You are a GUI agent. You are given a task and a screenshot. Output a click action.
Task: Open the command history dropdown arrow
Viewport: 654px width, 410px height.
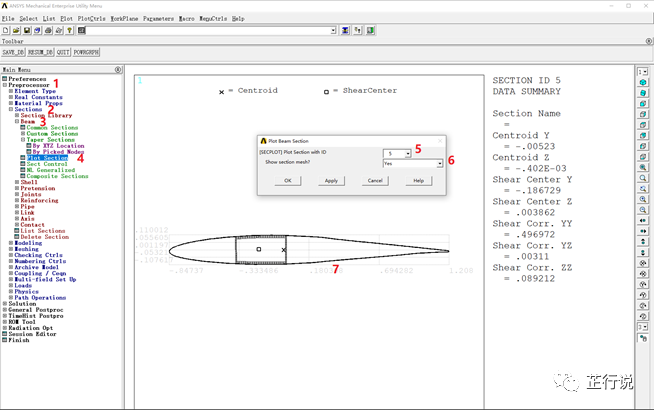tap(333, 30)
